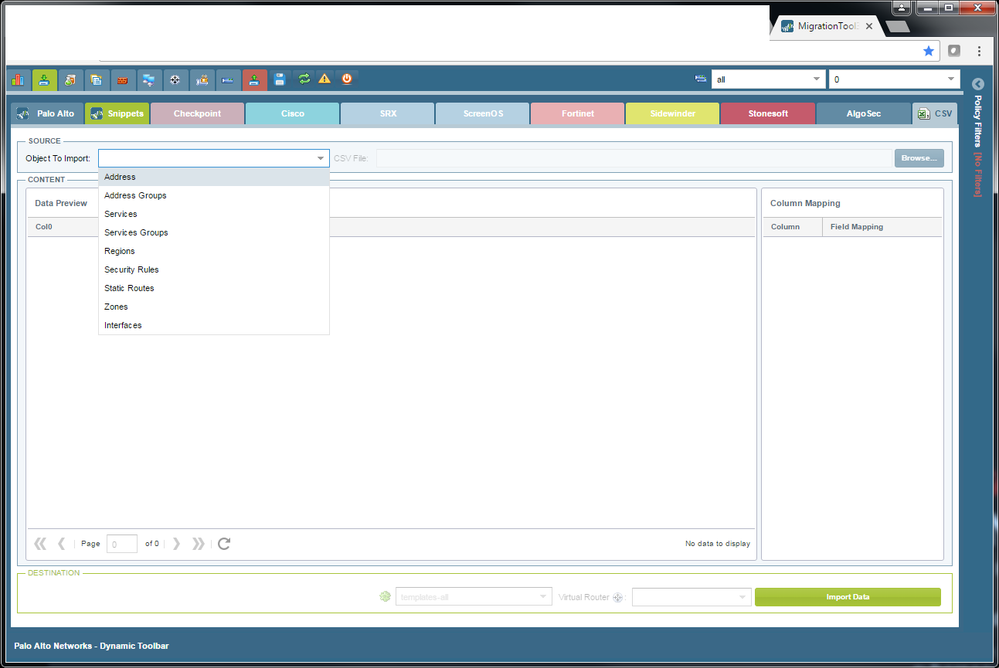Click the floppy disk save toolbar icon
Screen dimensions: 999x668
(x=278, y=79)
